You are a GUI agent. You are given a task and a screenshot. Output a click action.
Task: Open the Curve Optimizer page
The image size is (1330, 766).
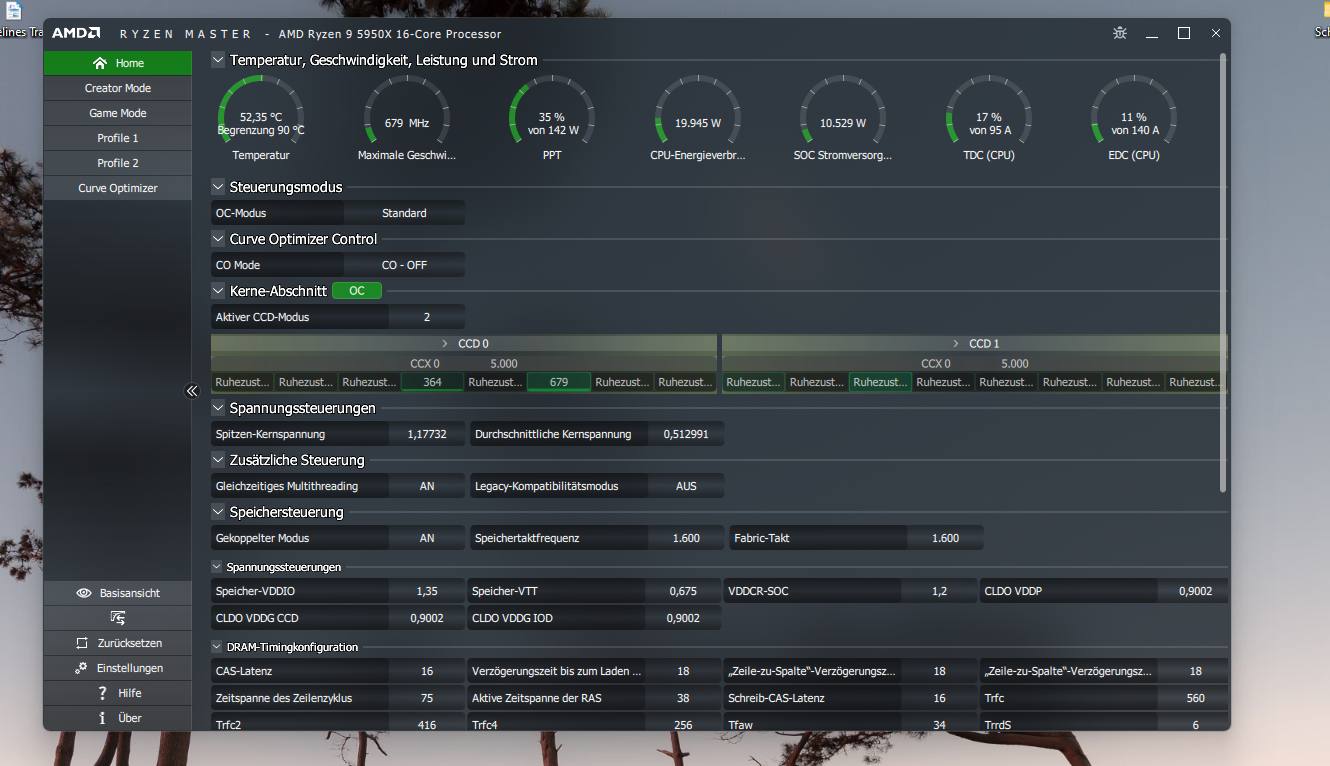point(118,188)
